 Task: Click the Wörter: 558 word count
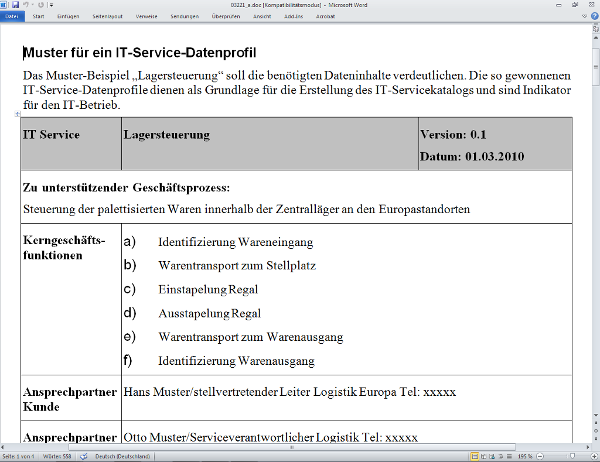point(59,456)
